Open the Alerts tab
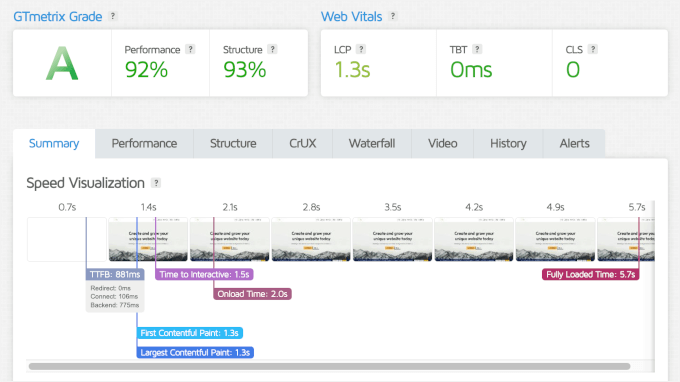This screenshot has height=382, width=680. pyautogui.click(x=574, y=144)
